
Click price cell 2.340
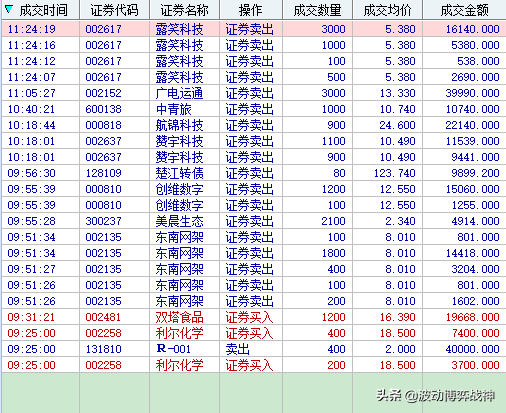tap(400, 221)
